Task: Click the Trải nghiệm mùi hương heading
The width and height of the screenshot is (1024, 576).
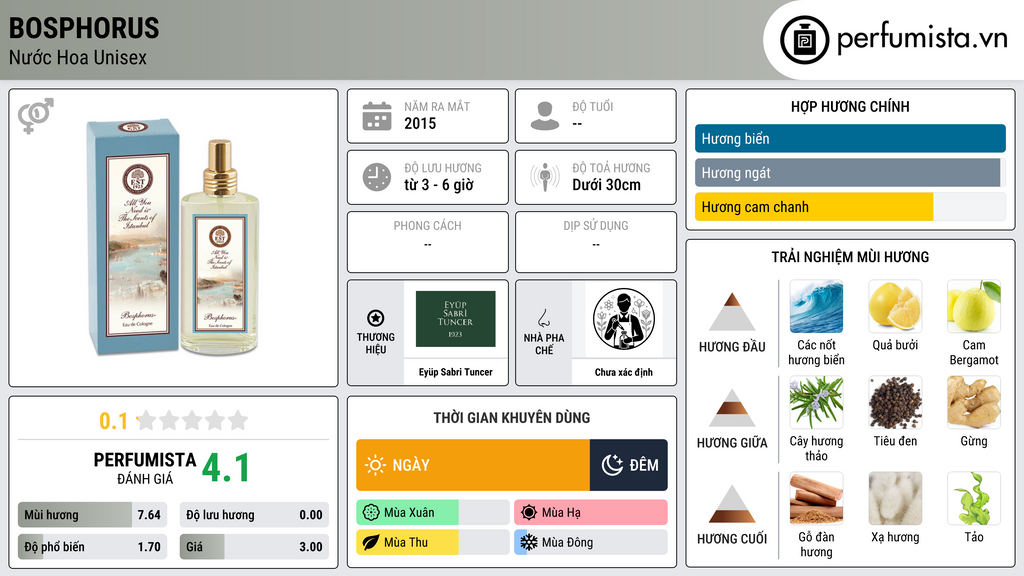Action: (850, 257)
